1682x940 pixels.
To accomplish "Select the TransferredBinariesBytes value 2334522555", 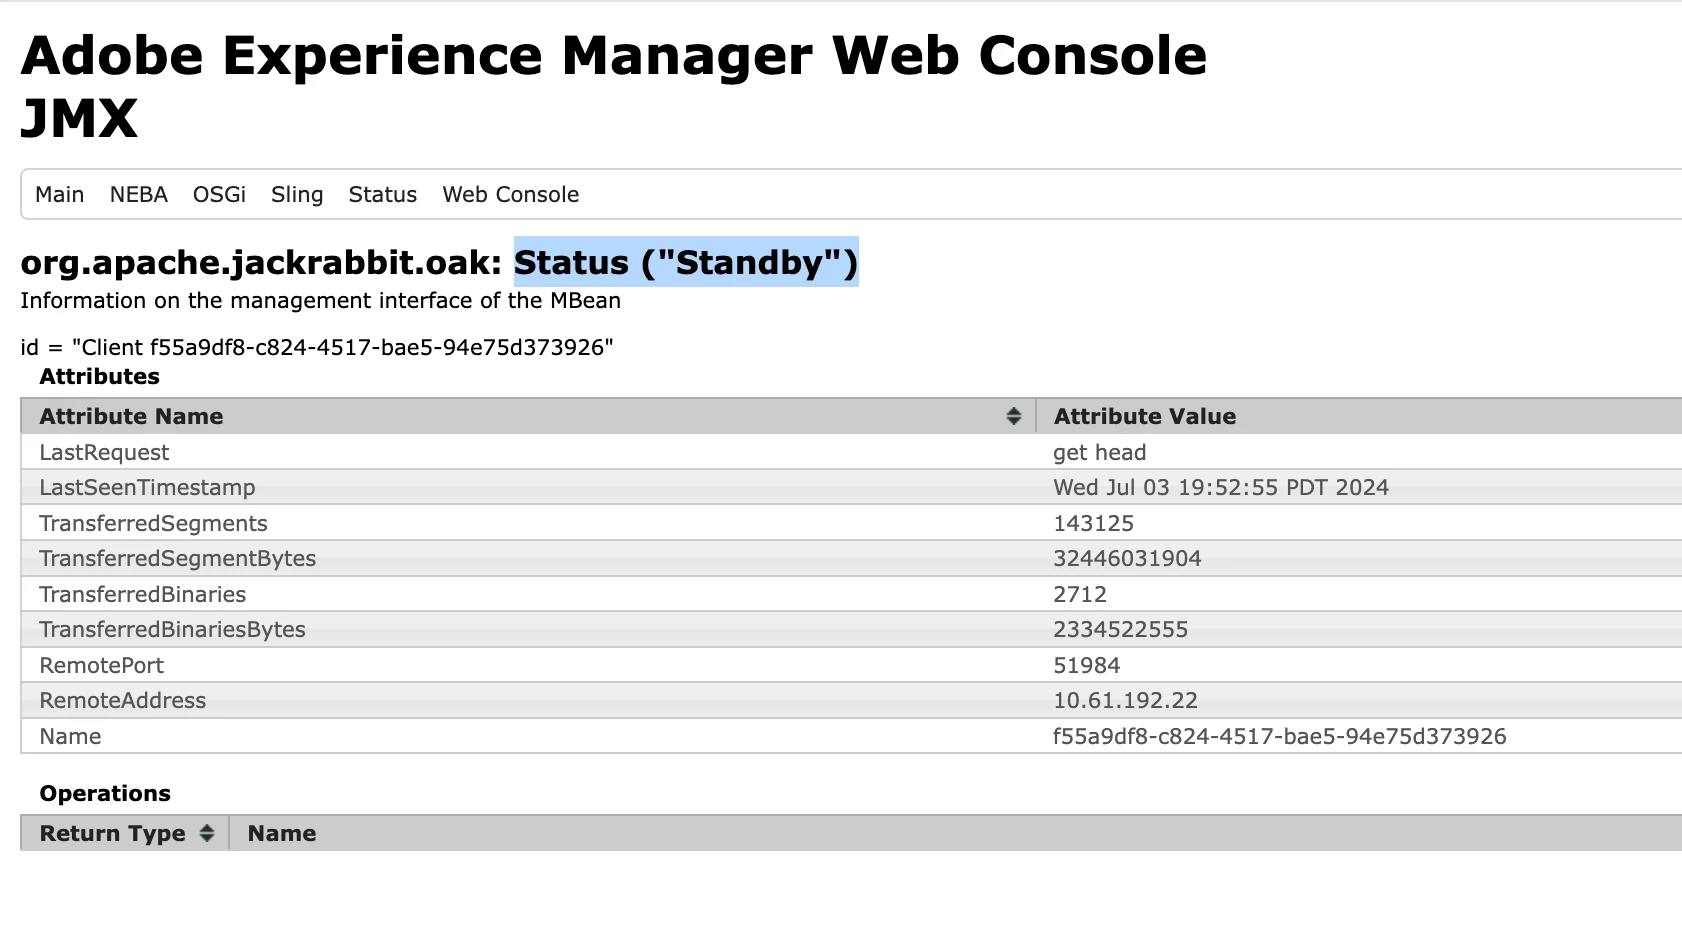I will [1120, 629].
